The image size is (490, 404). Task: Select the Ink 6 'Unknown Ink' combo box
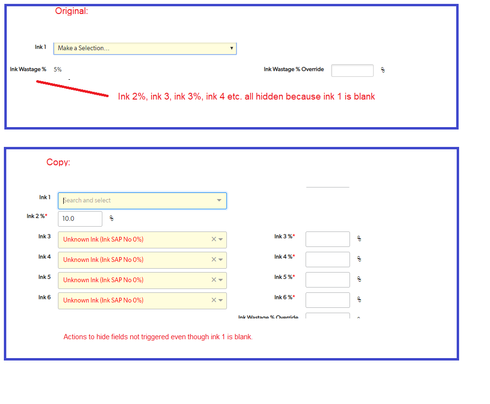[x=142, y=301]
